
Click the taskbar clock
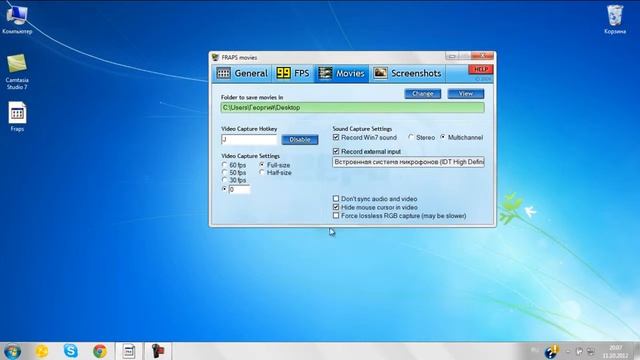[x=616, y=351]
